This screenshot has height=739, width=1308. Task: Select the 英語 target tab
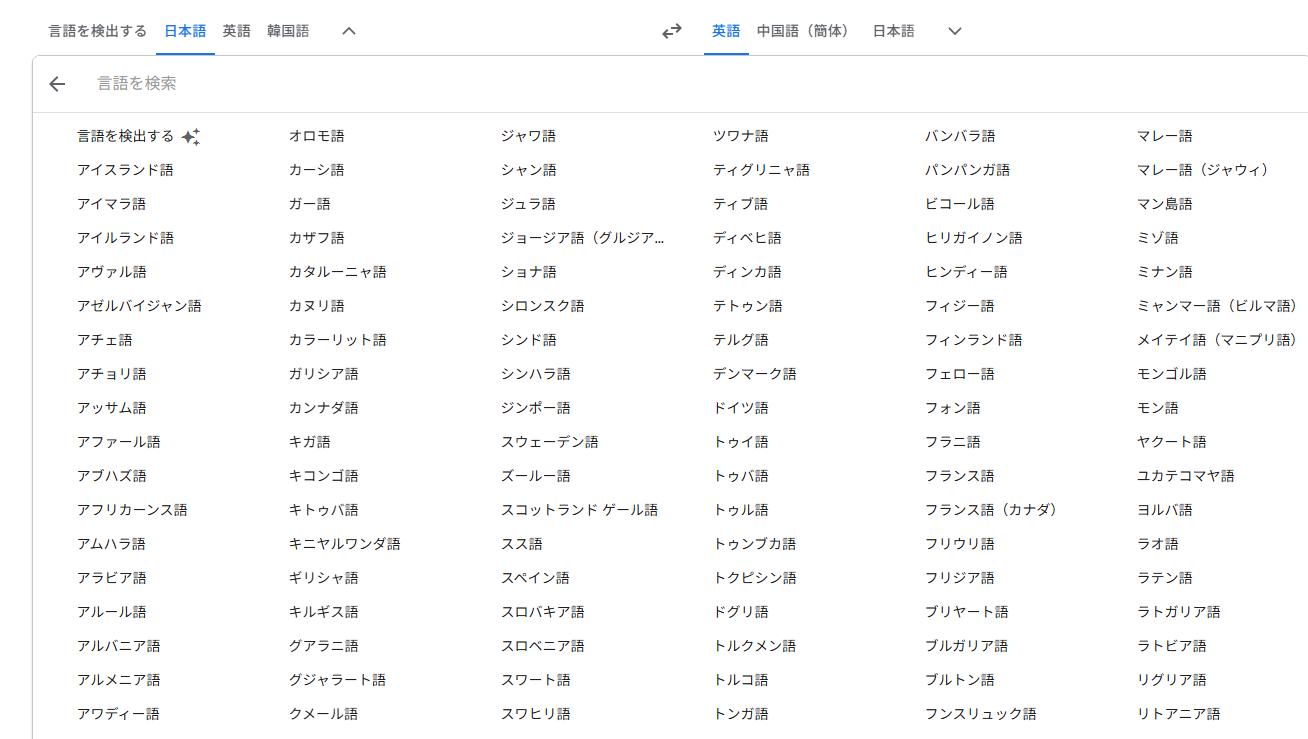(x=726, y=31)
